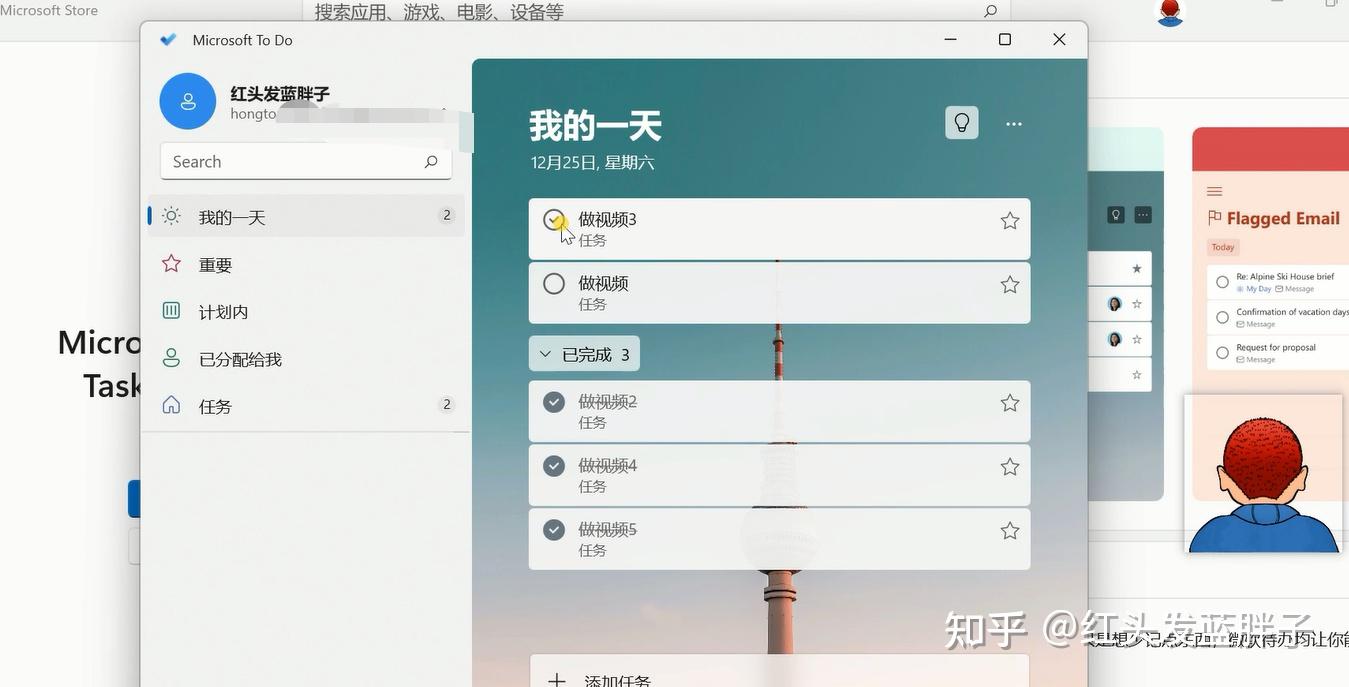Screen dimensions: 1349x687
Task: Select task title 做视频3
Action: click(x=607, y=219)
